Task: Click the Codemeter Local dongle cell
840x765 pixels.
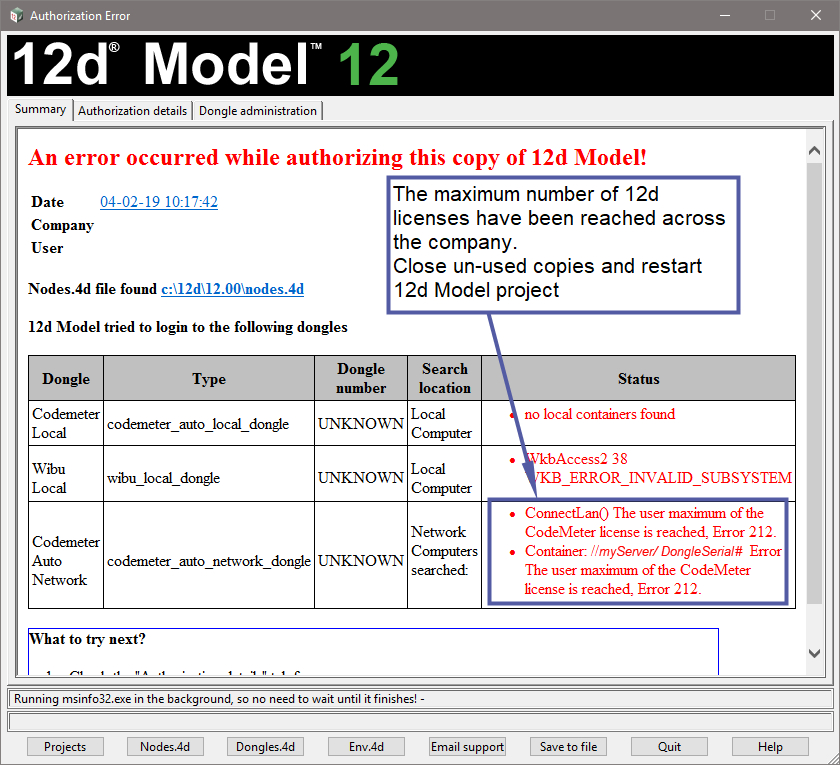Action: 66,423
